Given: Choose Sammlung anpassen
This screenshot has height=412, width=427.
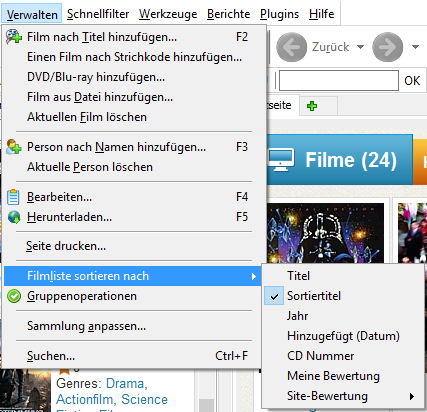Looking at the screenshot, I should [133, 326].
